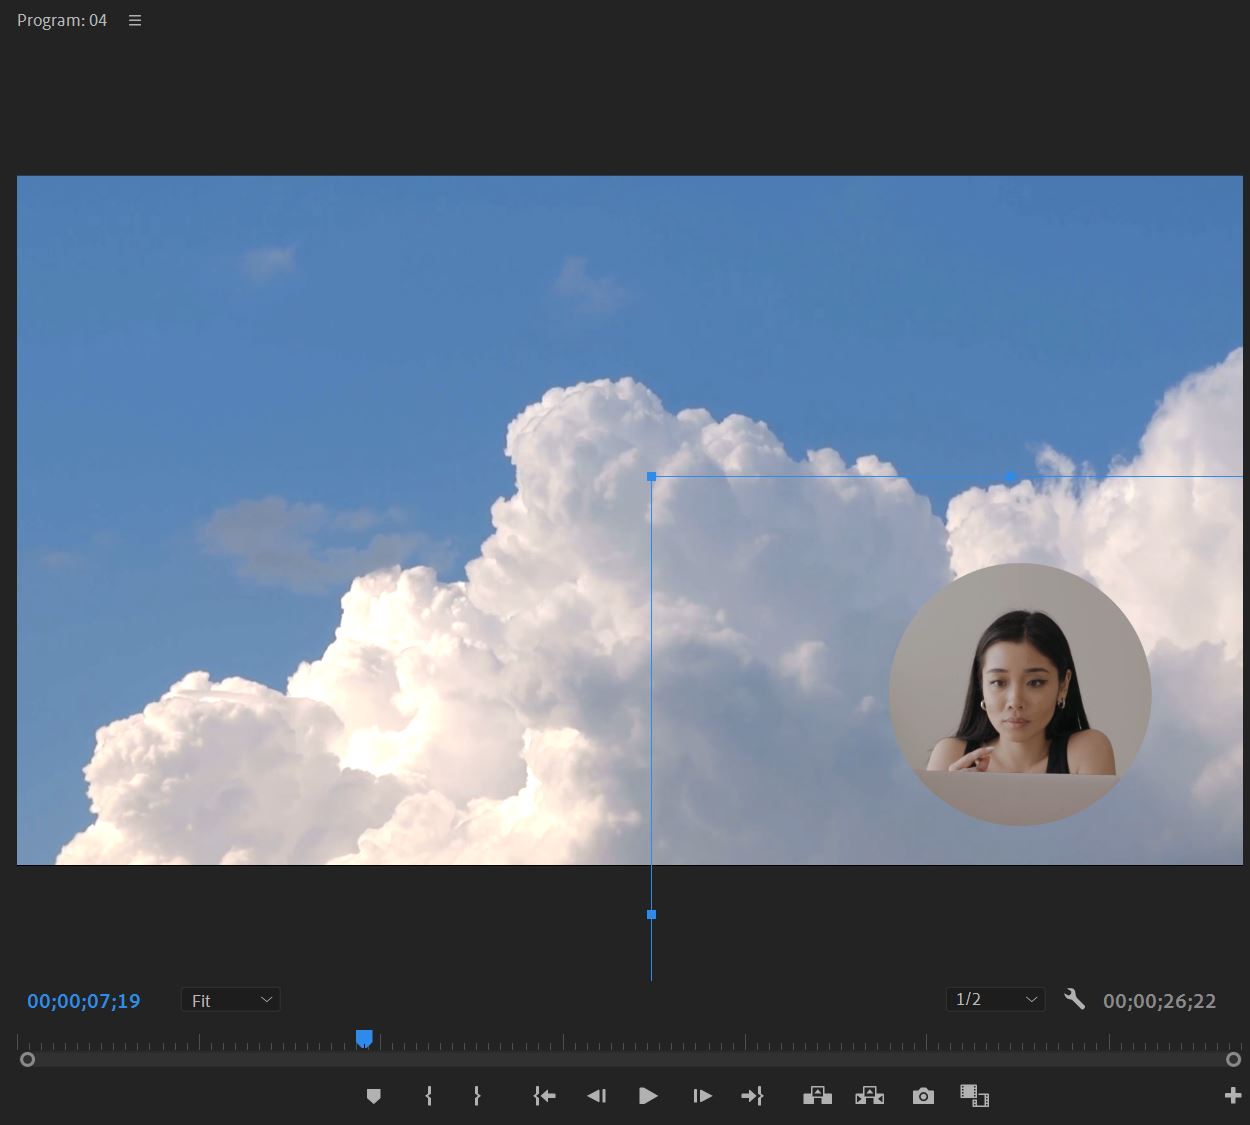
Task: Click the blue playhead on time ruler
Action: tap(364, 1039)
